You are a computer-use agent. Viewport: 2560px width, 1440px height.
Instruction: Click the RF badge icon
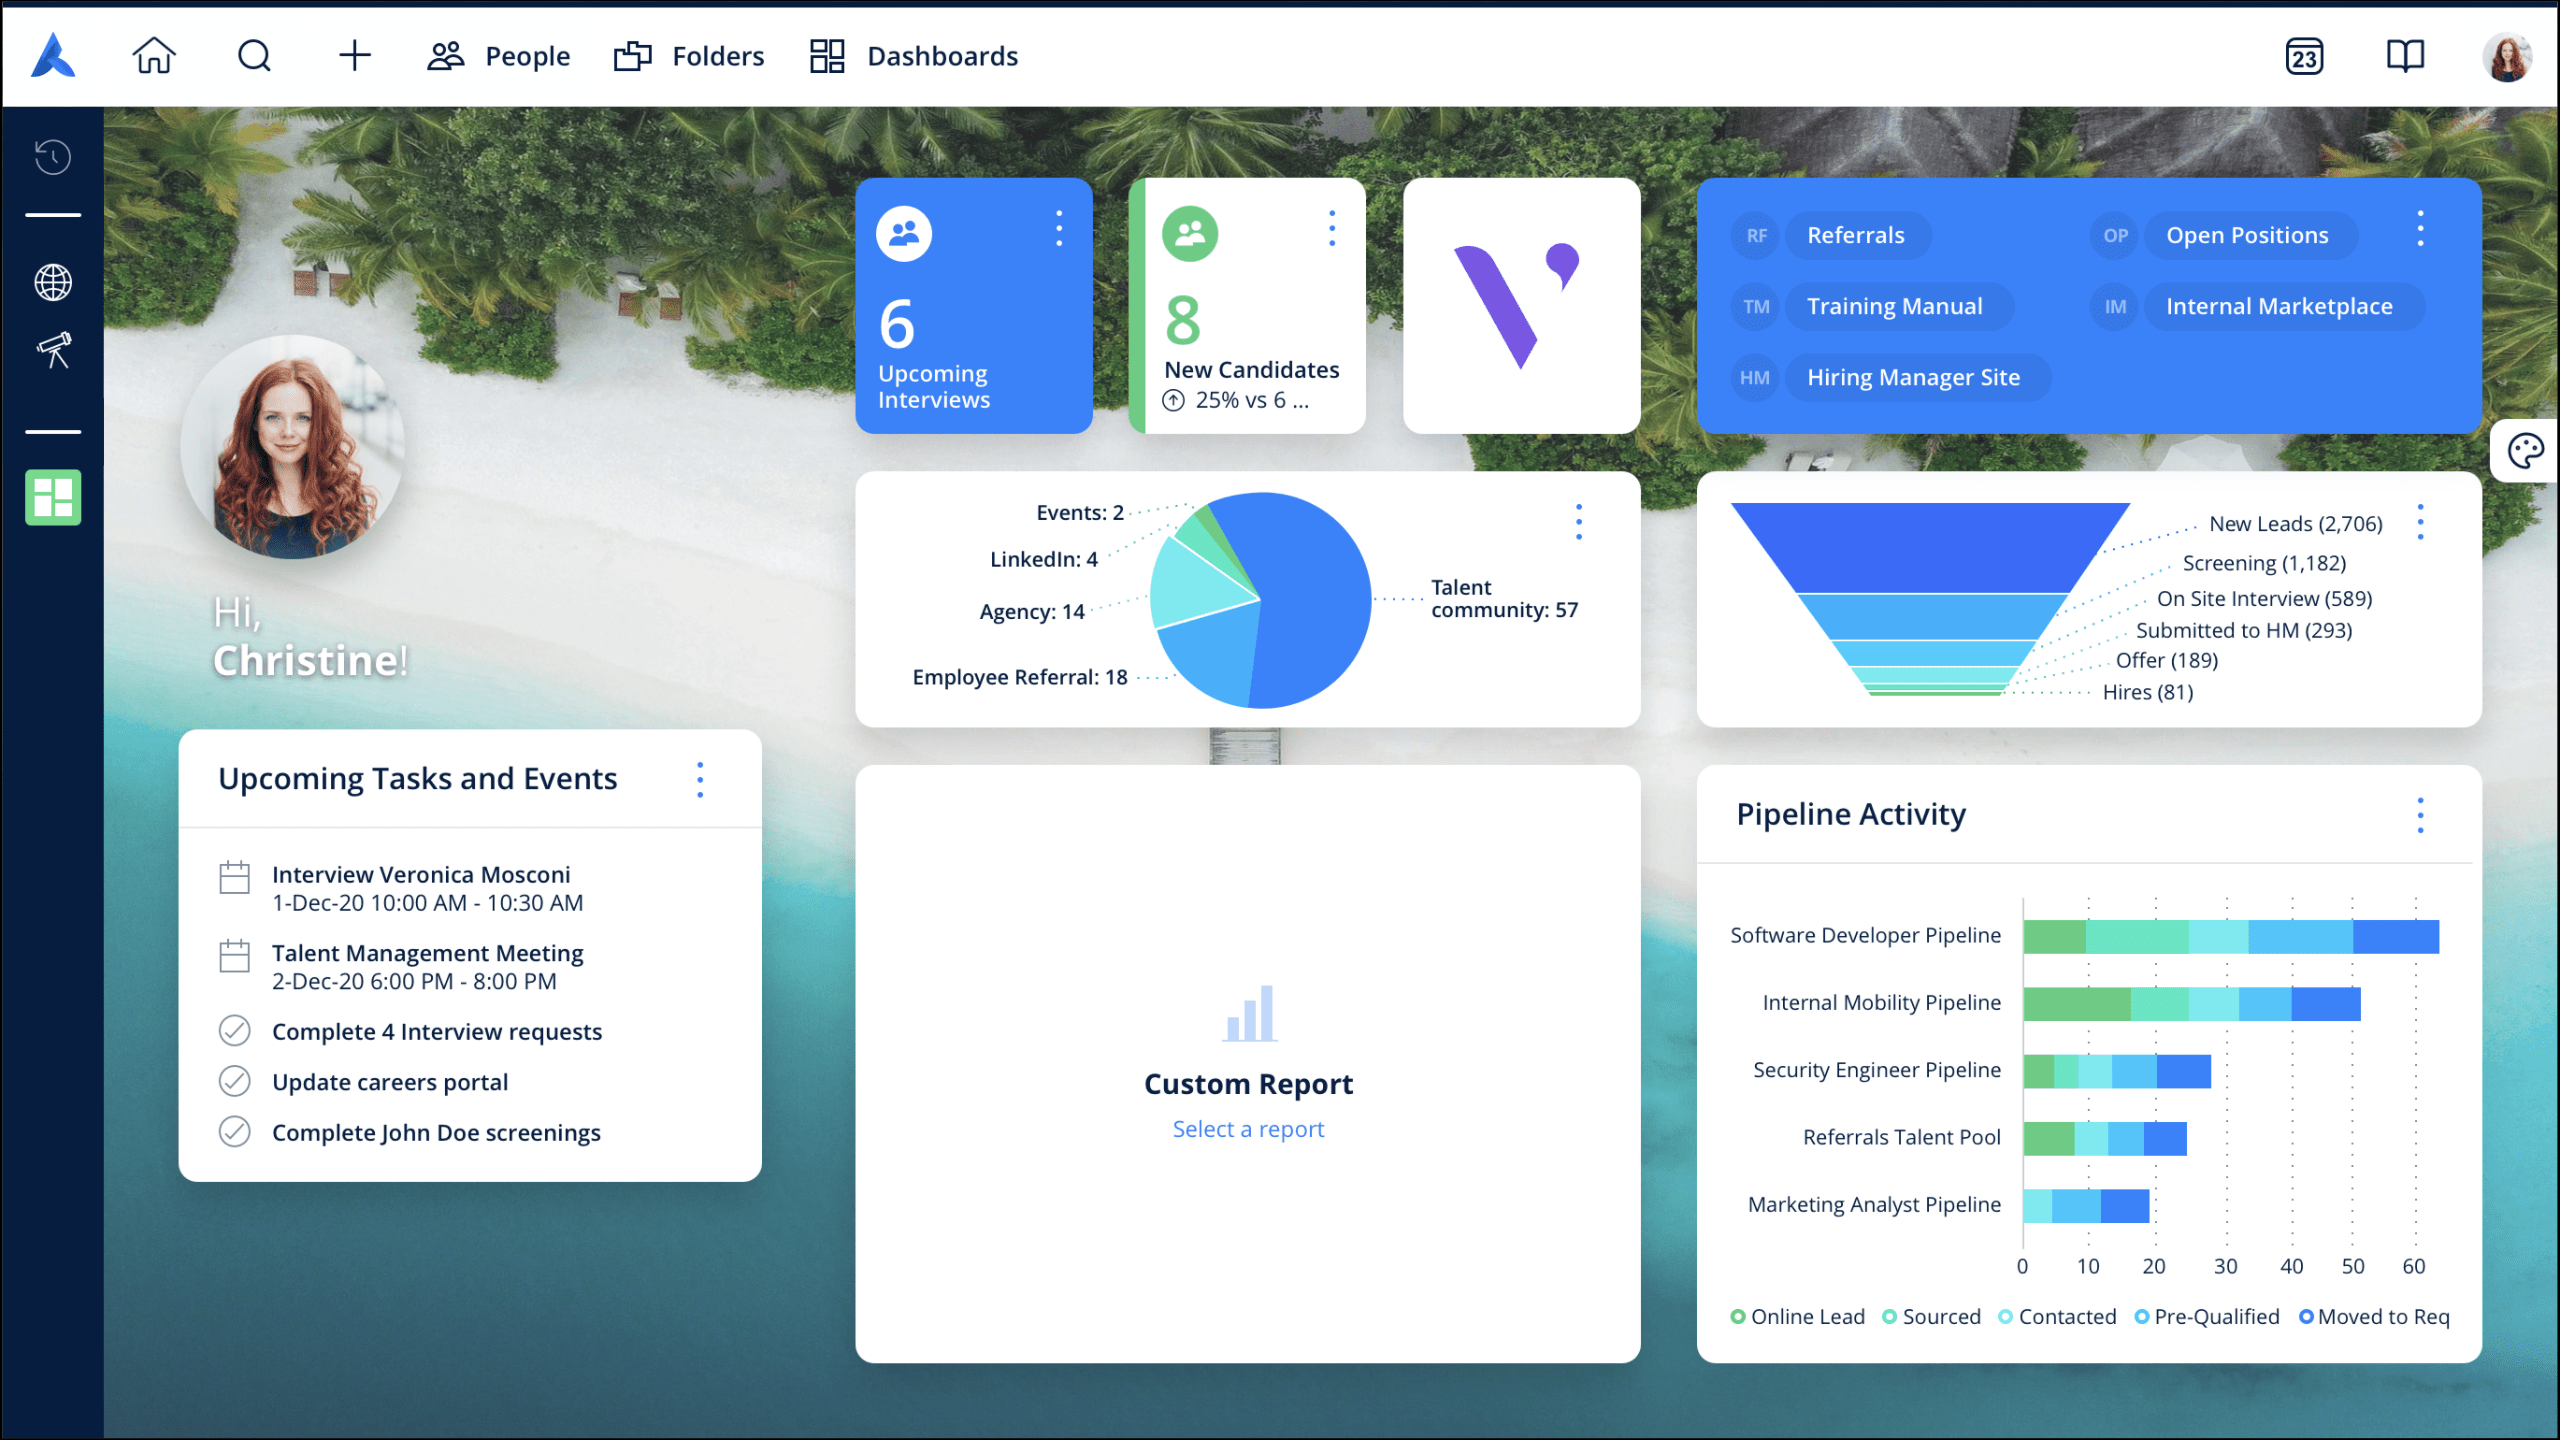[1756, 236]
